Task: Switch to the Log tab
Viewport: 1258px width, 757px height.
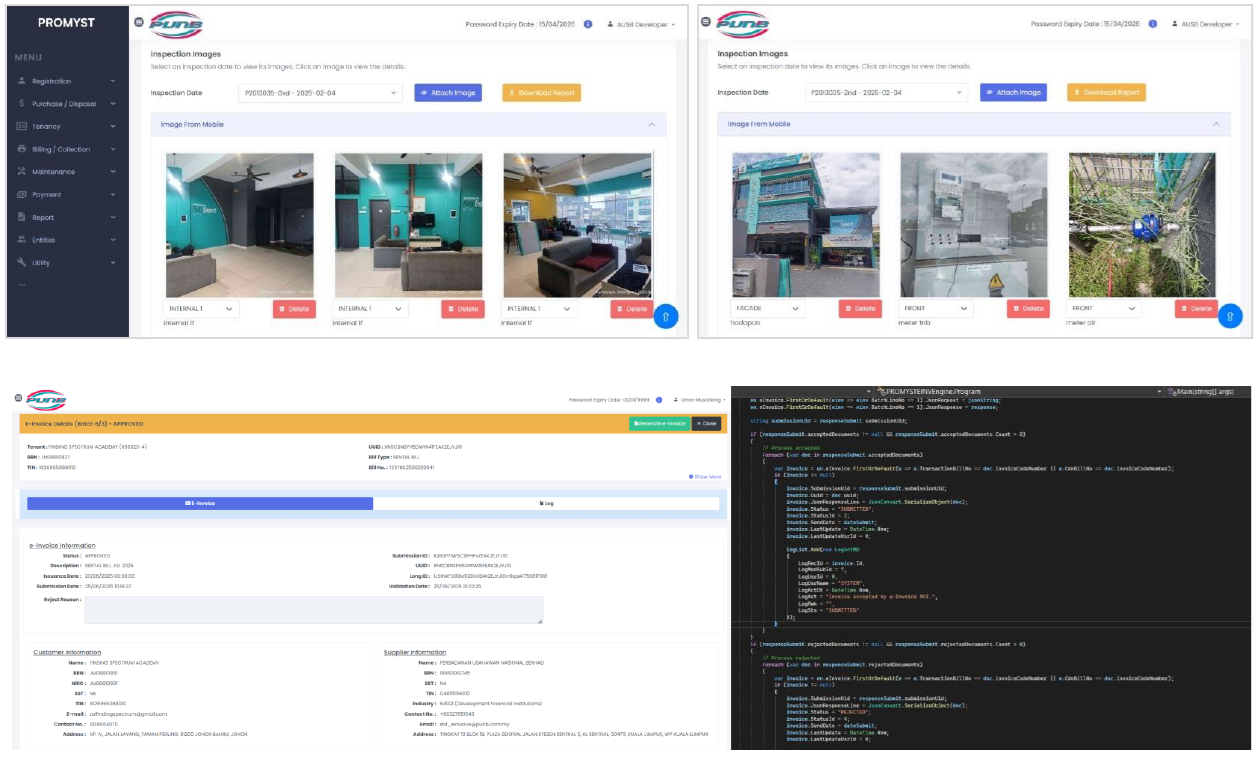Action: [547, 504]
